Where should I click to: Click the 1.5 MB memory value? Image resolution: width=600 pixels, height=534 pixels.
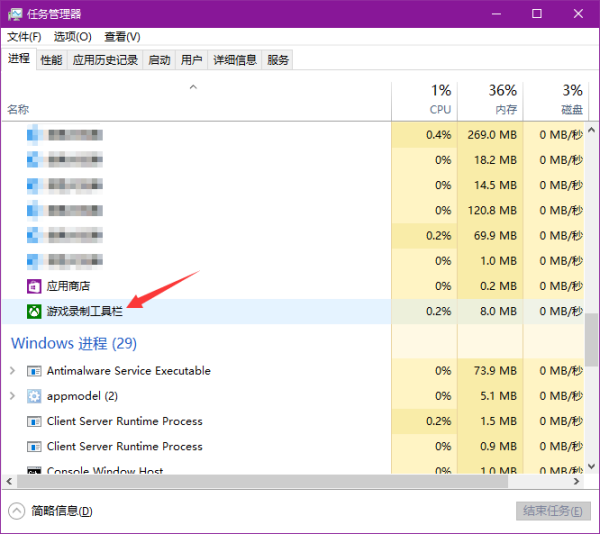[498, 422]
